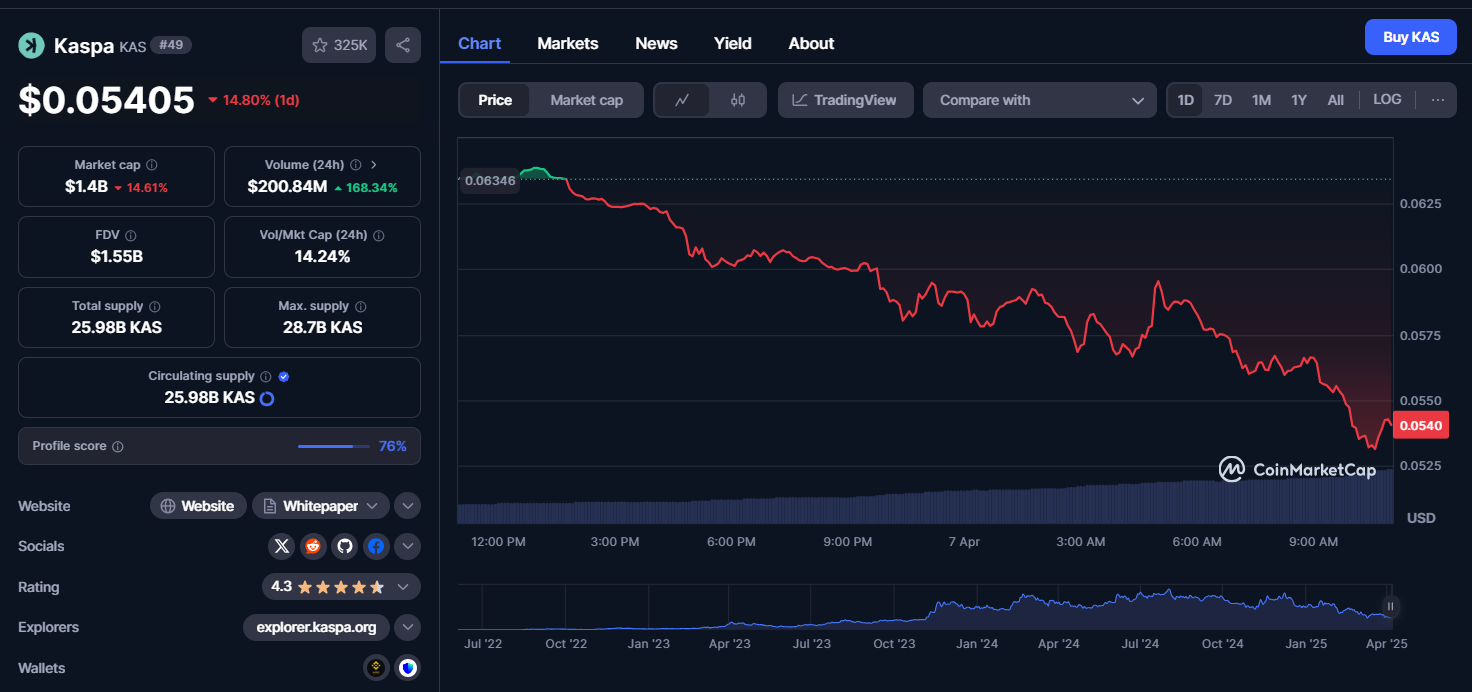Switch to the Markets tab

tap(567, 43)
